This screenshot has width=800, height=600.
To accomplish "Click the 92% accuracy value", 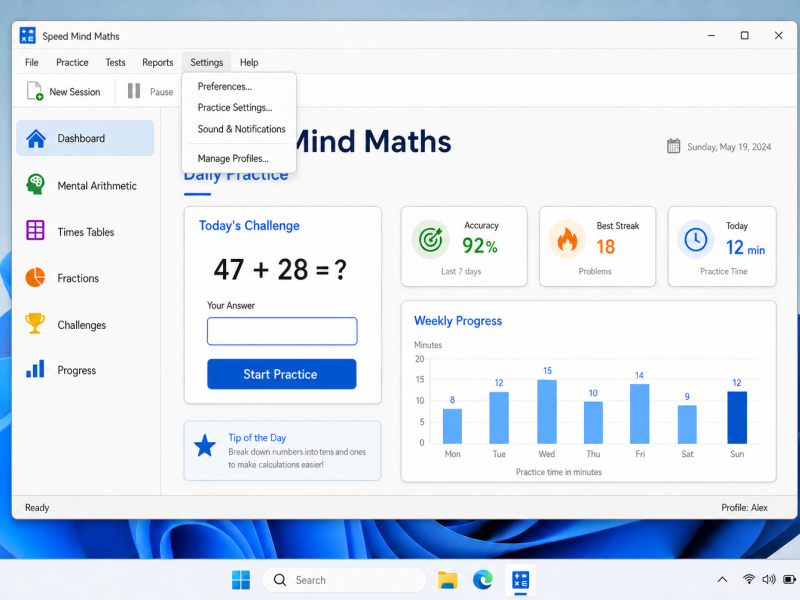I will (480, 246).
